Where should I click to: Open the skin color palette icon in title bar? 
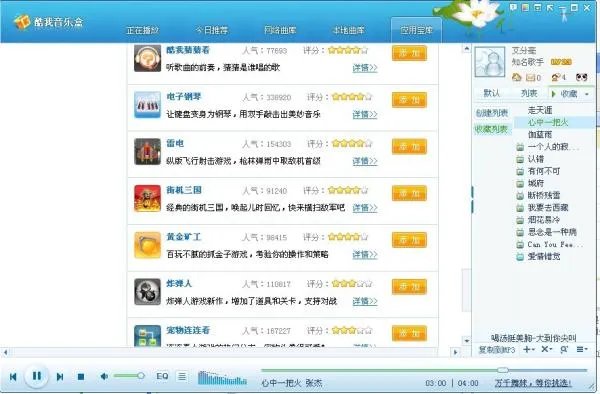pos(525,7)
